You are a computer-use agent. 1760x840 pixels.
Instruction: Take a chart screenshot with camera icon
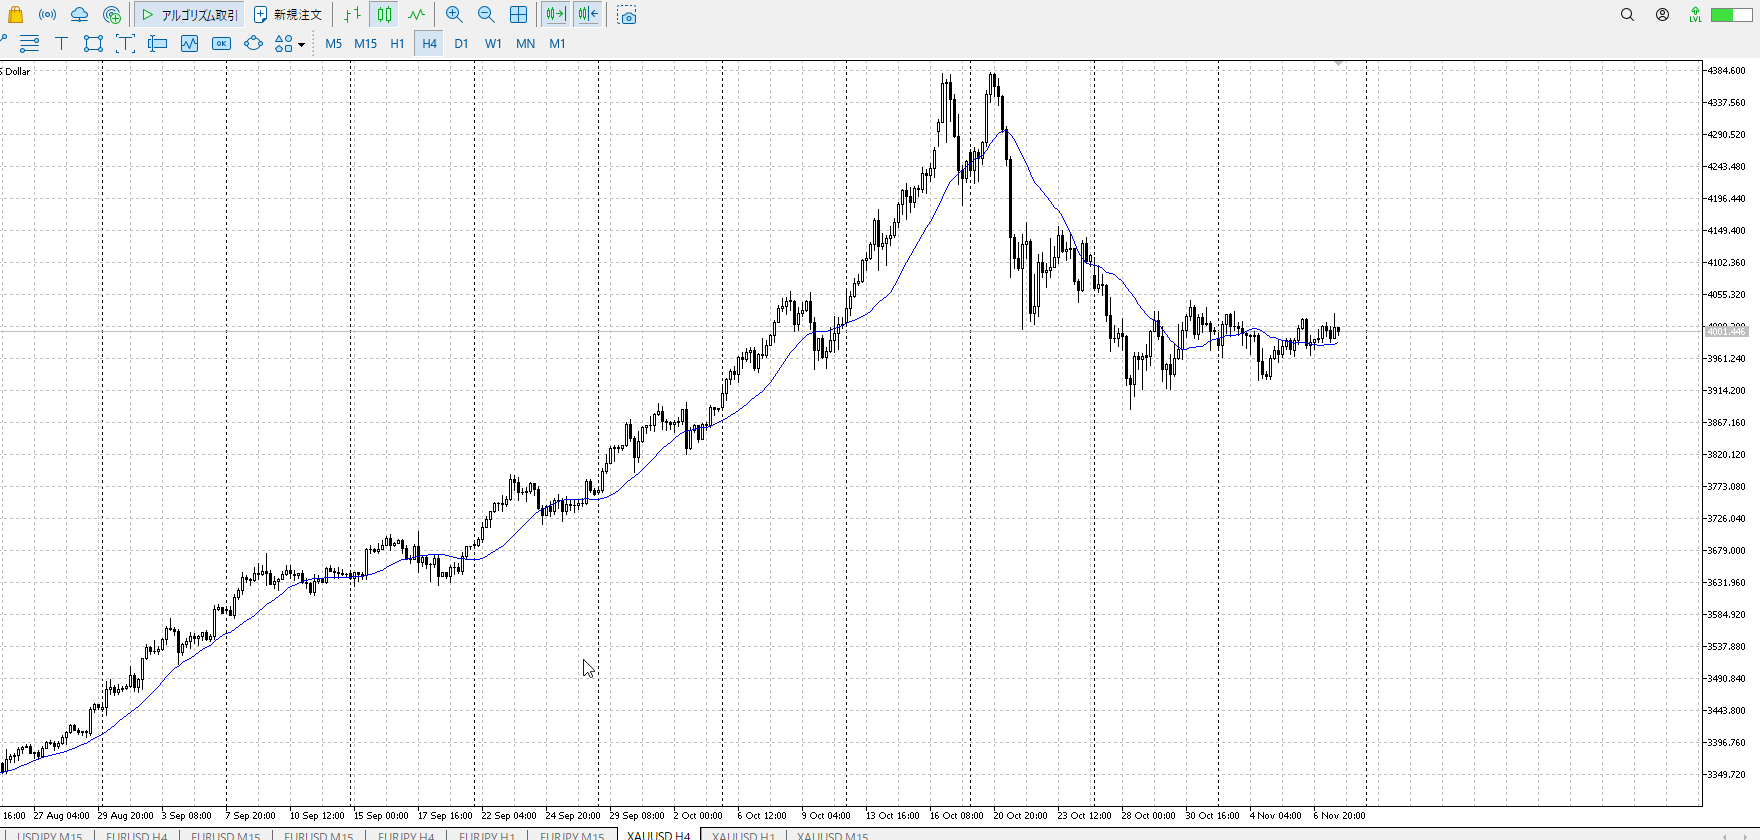point(627,16)
